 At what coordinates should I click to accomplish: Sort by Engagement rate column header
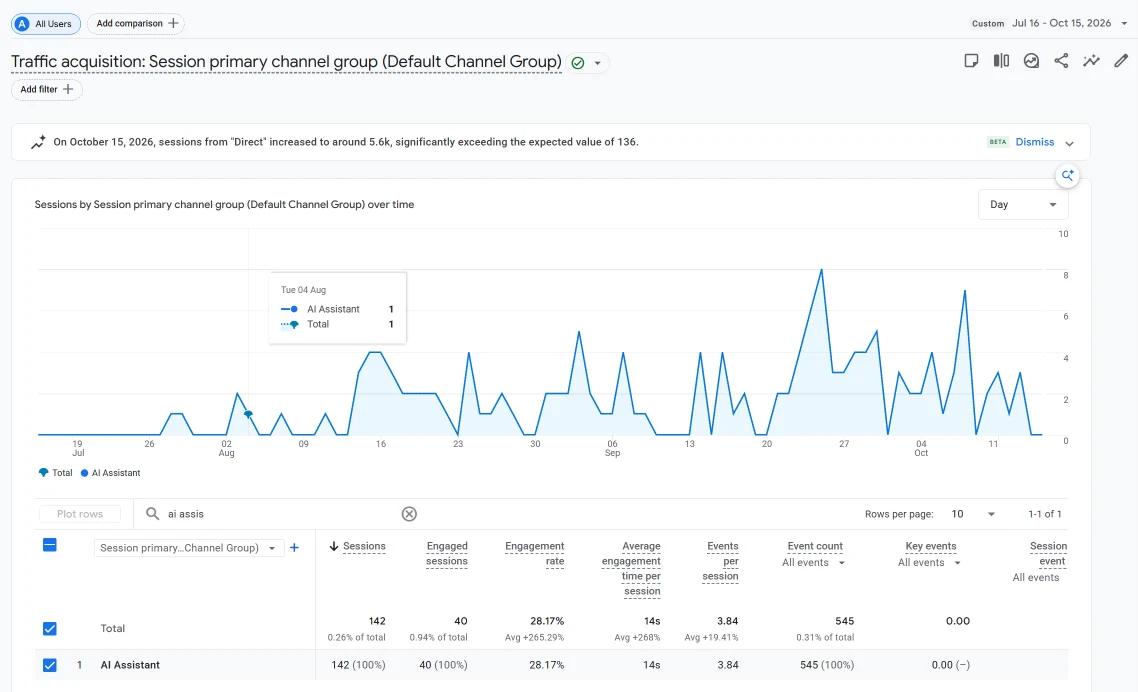coord(534,553)
